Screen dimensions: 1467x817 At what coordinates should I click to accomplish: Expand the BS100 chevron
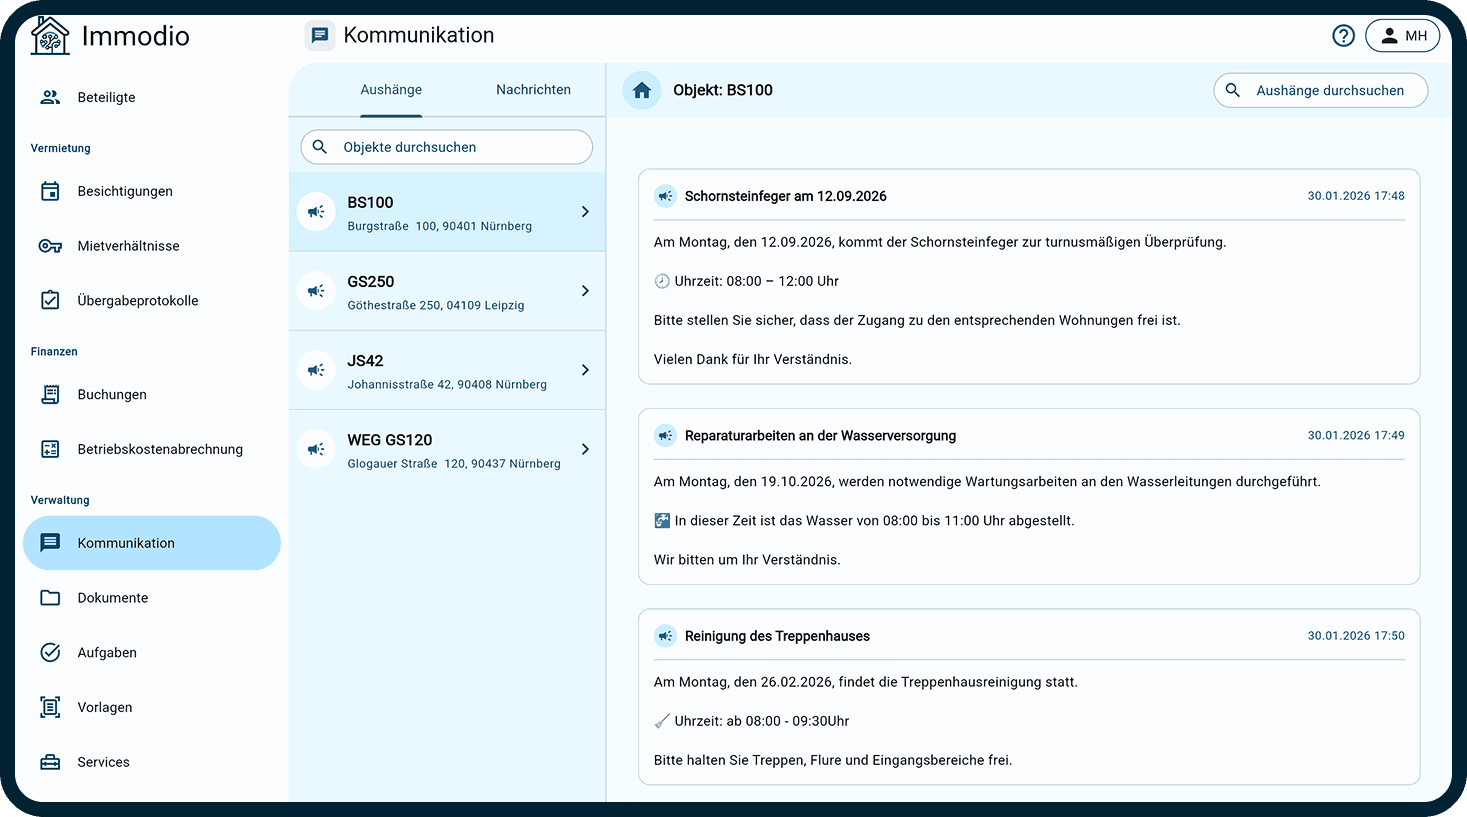pyautogui.click(x=586, y=212)
